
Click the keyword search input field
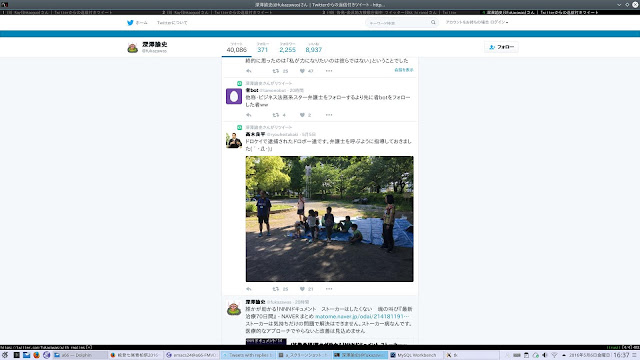click(398, 23)
